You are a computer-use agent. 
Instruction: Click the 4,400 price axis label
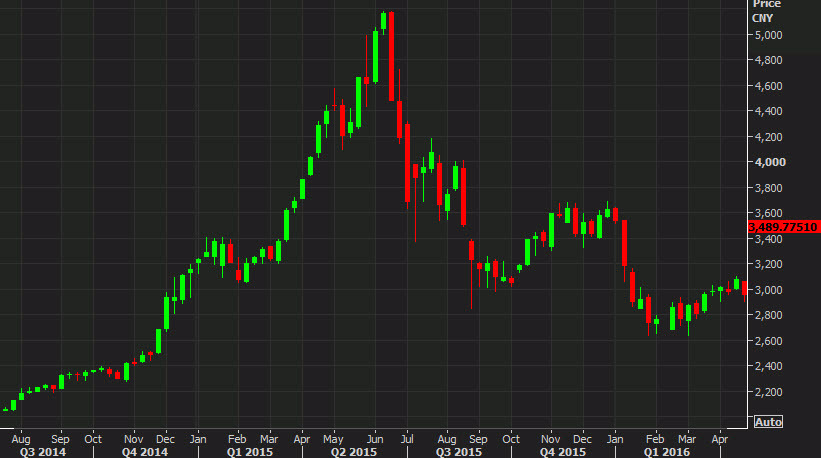(768, 111)
